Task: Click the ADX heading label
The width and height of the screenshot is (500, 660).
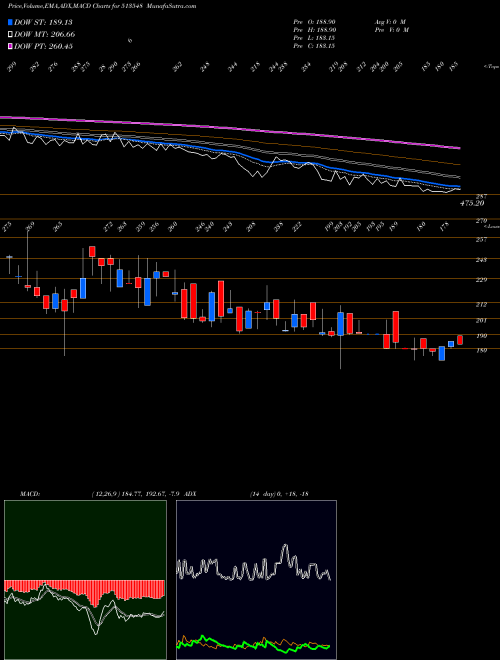Action: tap(190, 494)
